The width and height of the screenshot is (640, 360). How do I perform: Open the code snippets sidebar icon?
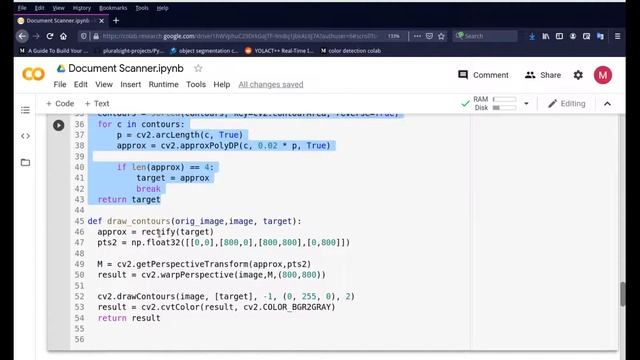tap(25, 136)
